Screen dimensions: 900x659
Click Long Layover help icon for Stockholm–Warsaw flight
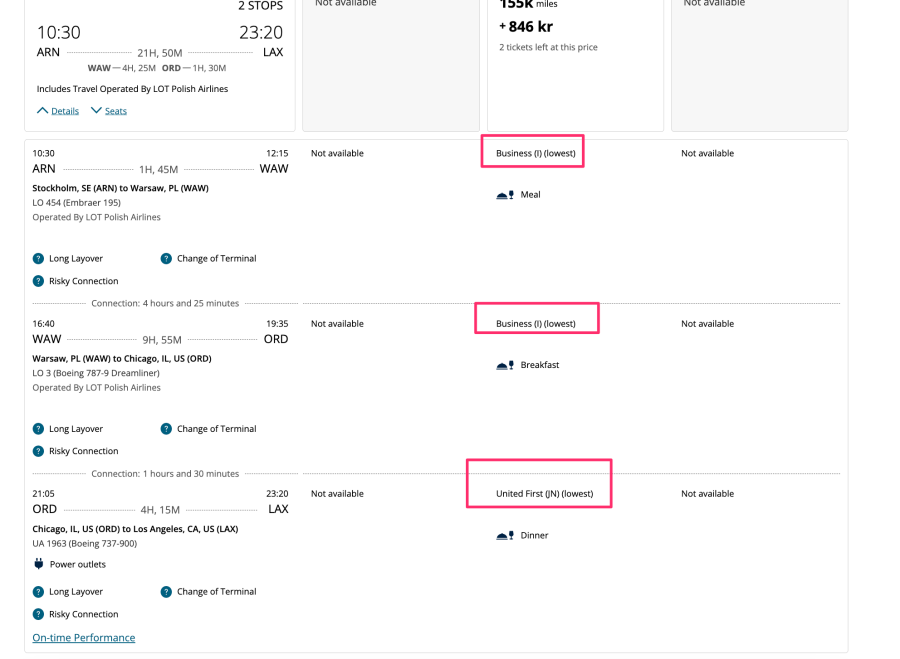(38, 258)
